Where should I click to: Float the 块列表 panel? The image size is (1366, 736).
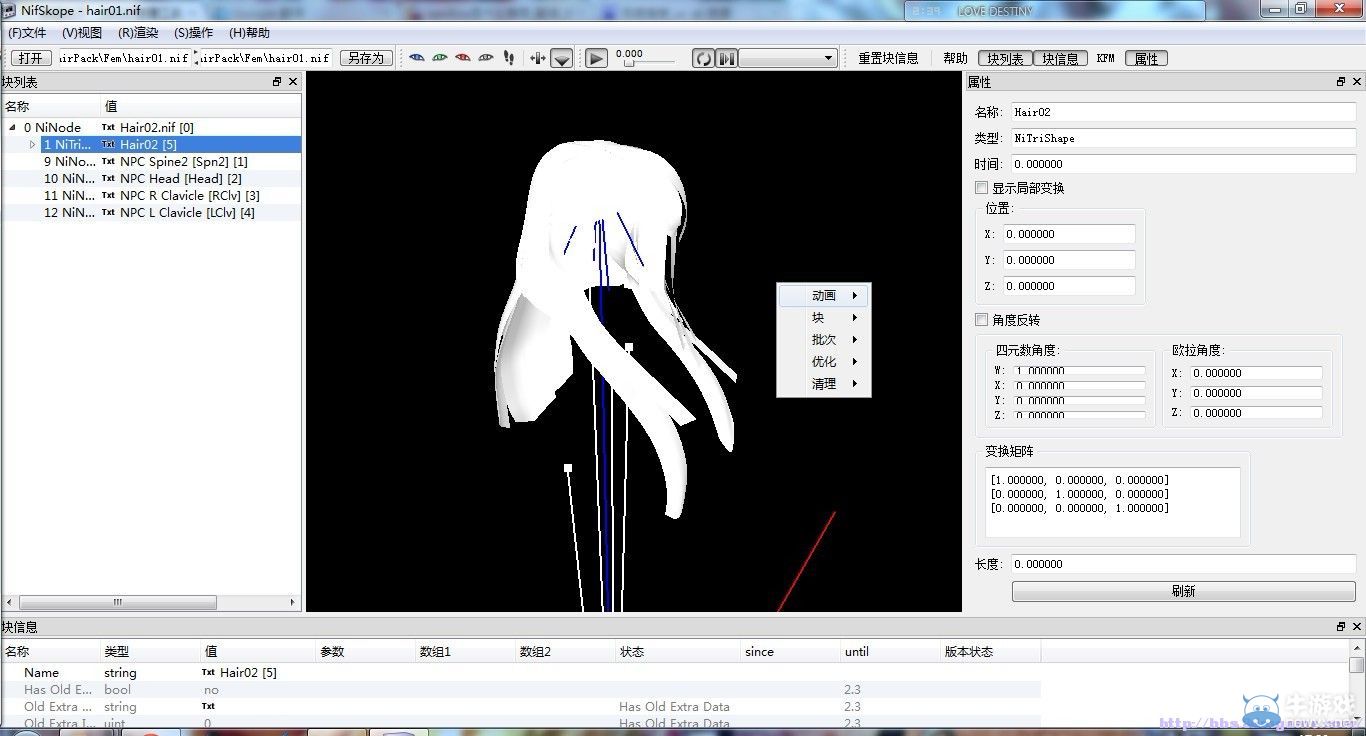(x=277, y=82)
